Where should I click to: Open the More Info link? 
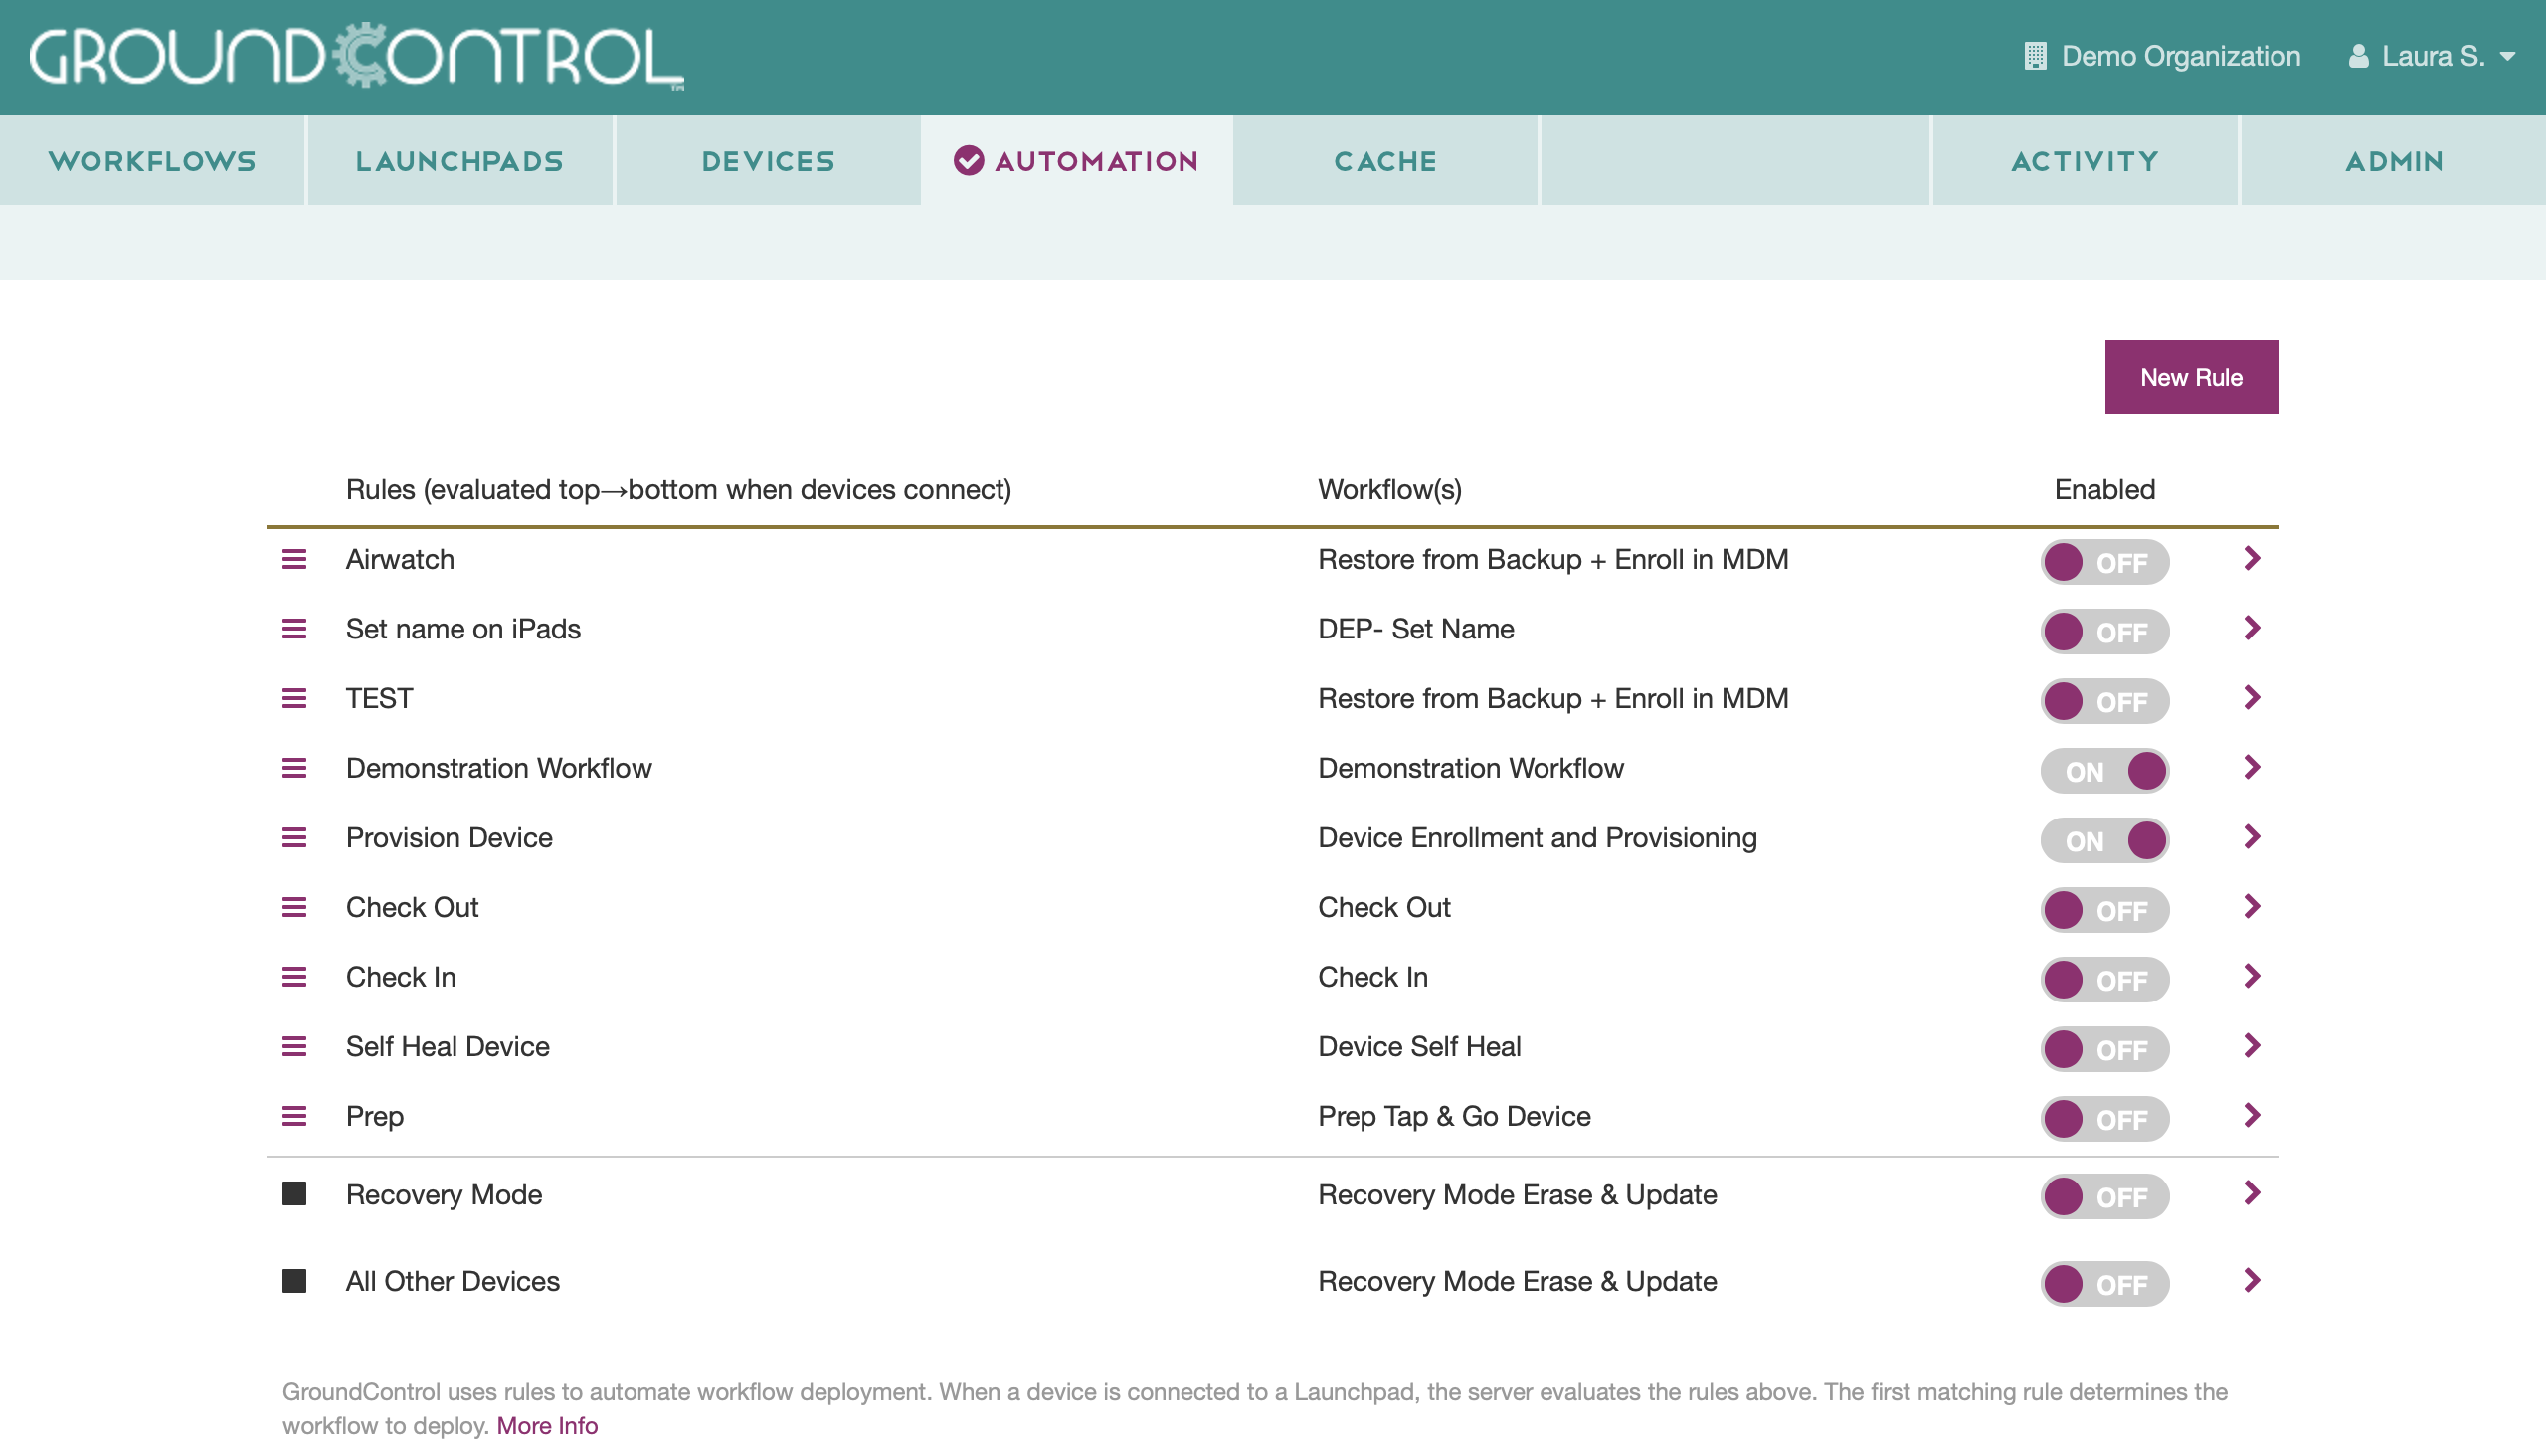(547, 1426)
